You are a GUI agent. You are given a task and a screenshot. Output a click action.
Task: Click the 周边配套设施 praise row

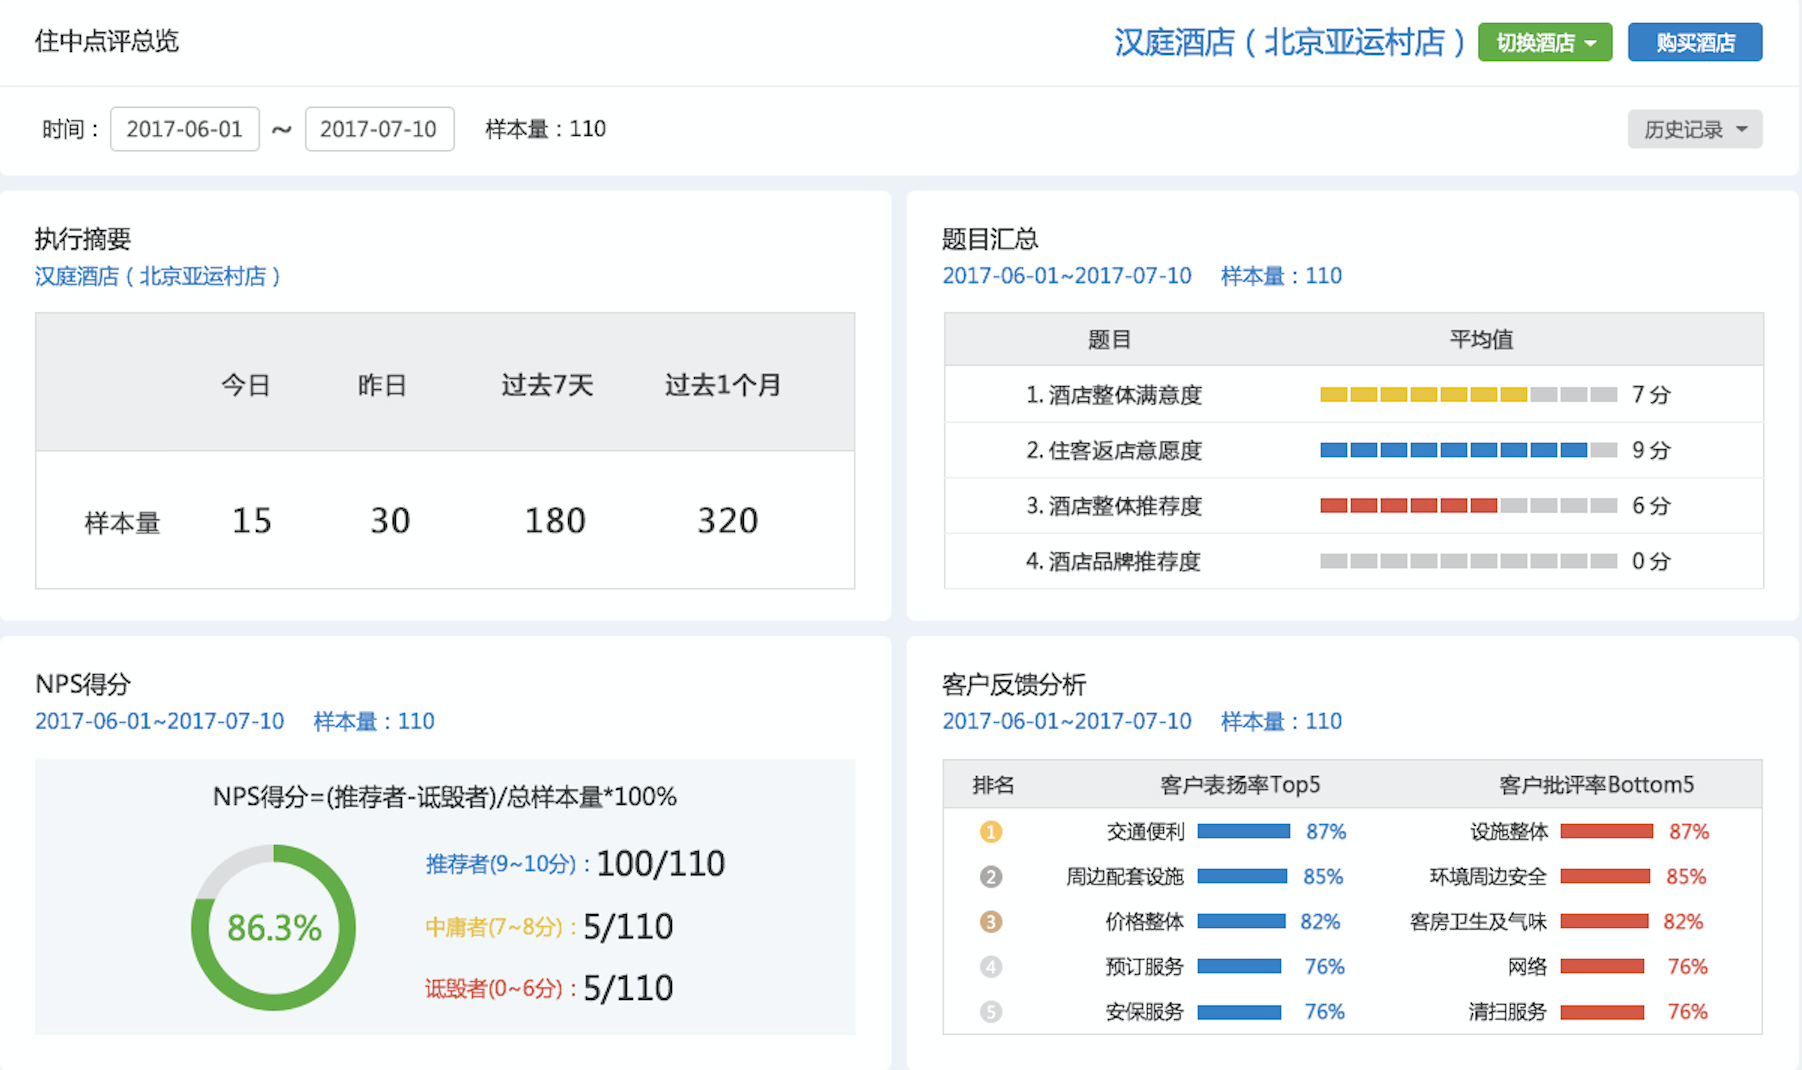(1204, 877)
